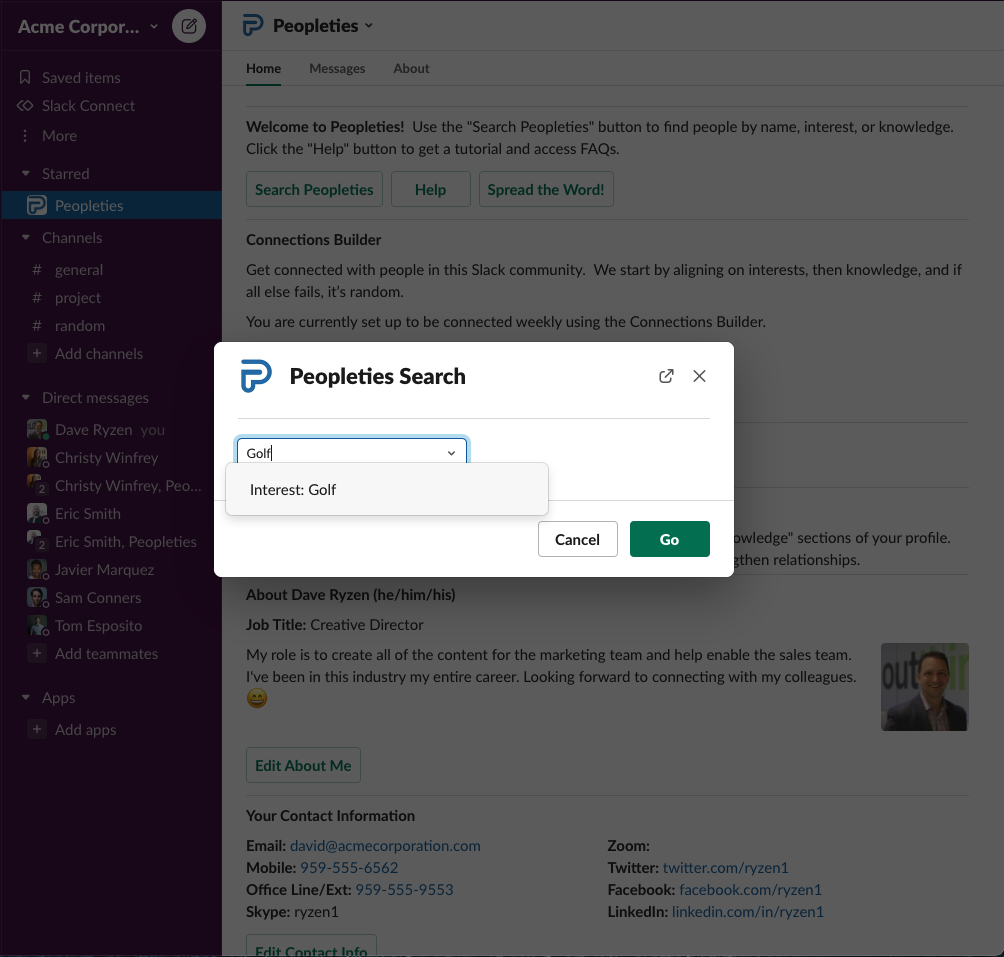This screenshot has width=1004, height=957.
Task: Click Dave Ryzen's avatar in sidebar
Action: [37, 430]
